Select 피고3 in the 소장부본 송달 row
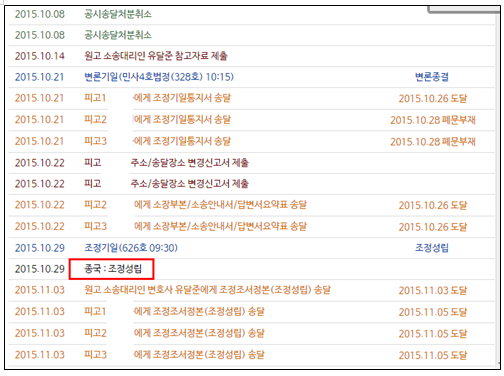504x376 pixels. pos(95,226)
